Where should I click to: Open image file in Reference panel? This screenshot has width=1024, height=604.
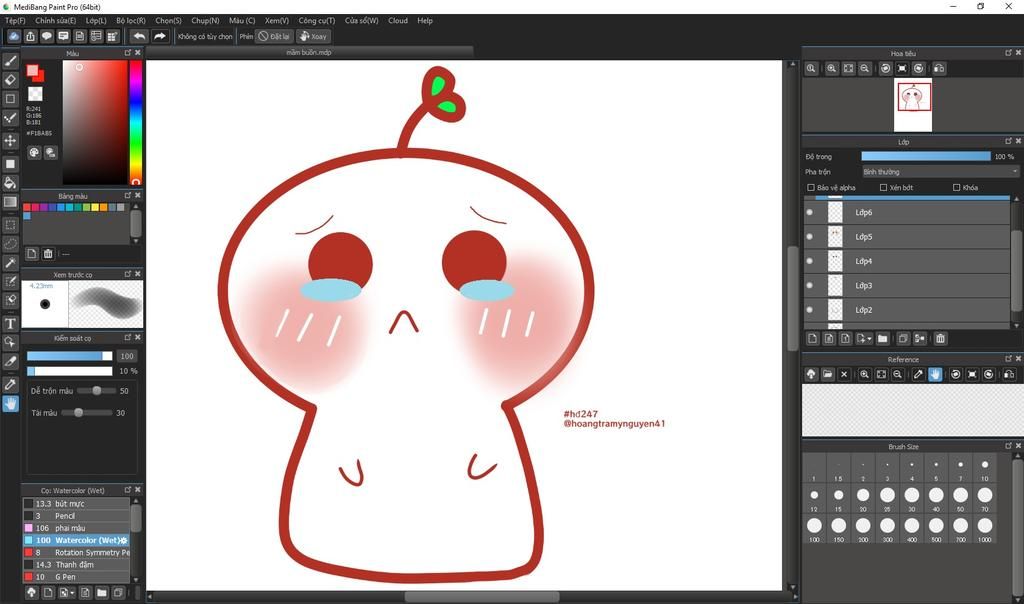pos(827,374)
